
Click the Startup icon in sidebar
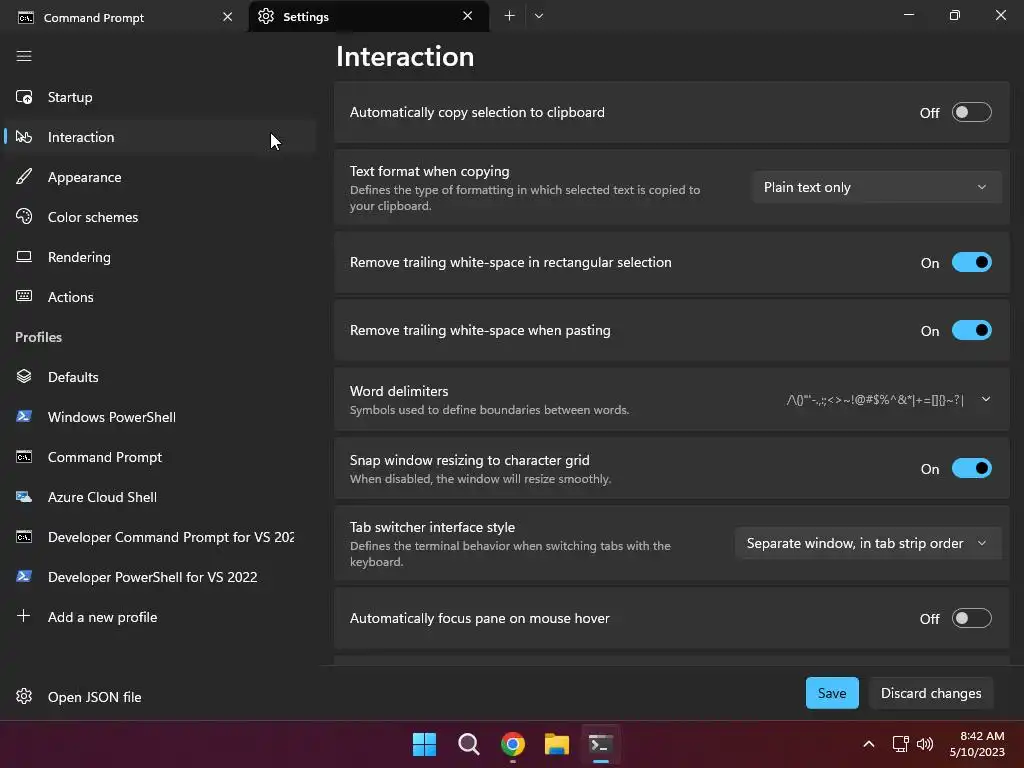point(24,97)
